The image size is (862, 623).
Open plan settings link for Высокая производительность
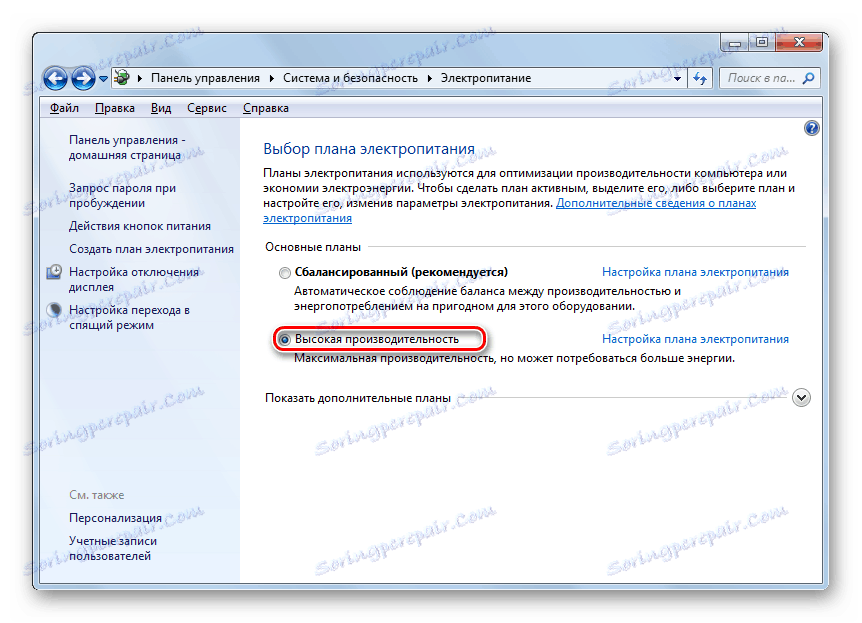coord(695,339)
